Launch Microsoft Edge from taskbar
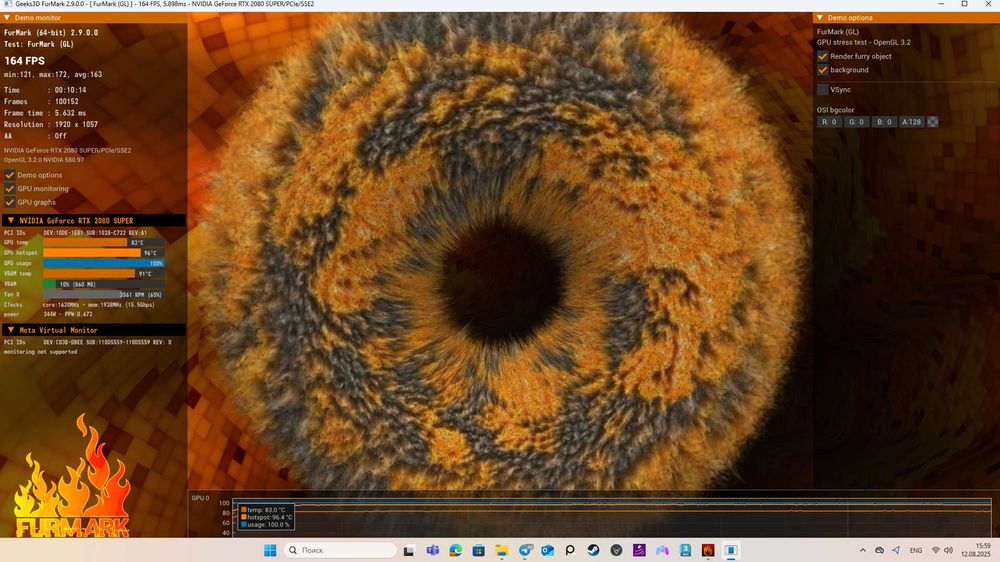 click(x=455, y=550)
